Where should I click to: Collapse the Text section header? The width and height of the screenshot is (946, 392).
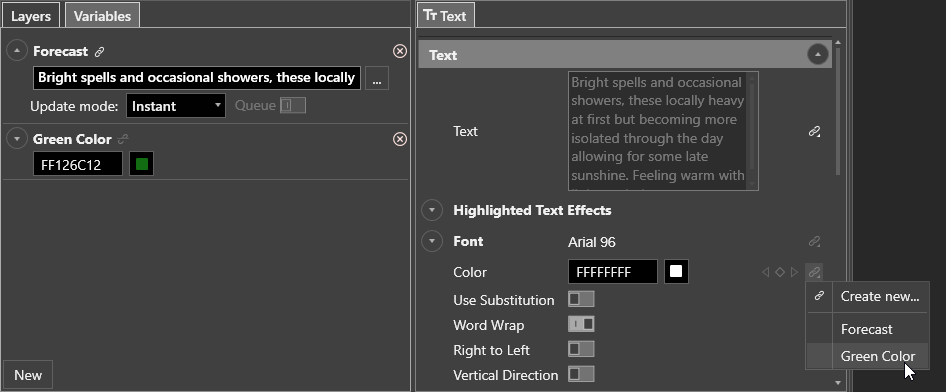coord(817,55)
